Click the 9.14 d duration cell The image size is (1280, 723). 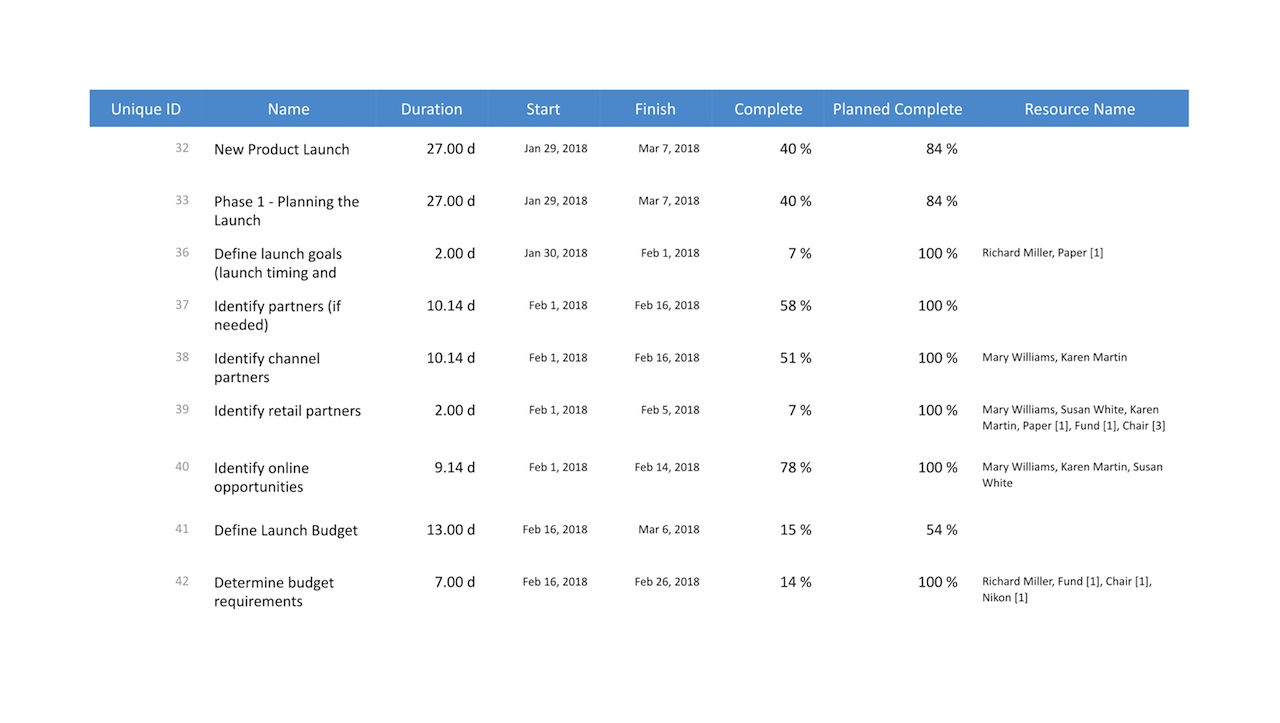click(x=454, y=467)
